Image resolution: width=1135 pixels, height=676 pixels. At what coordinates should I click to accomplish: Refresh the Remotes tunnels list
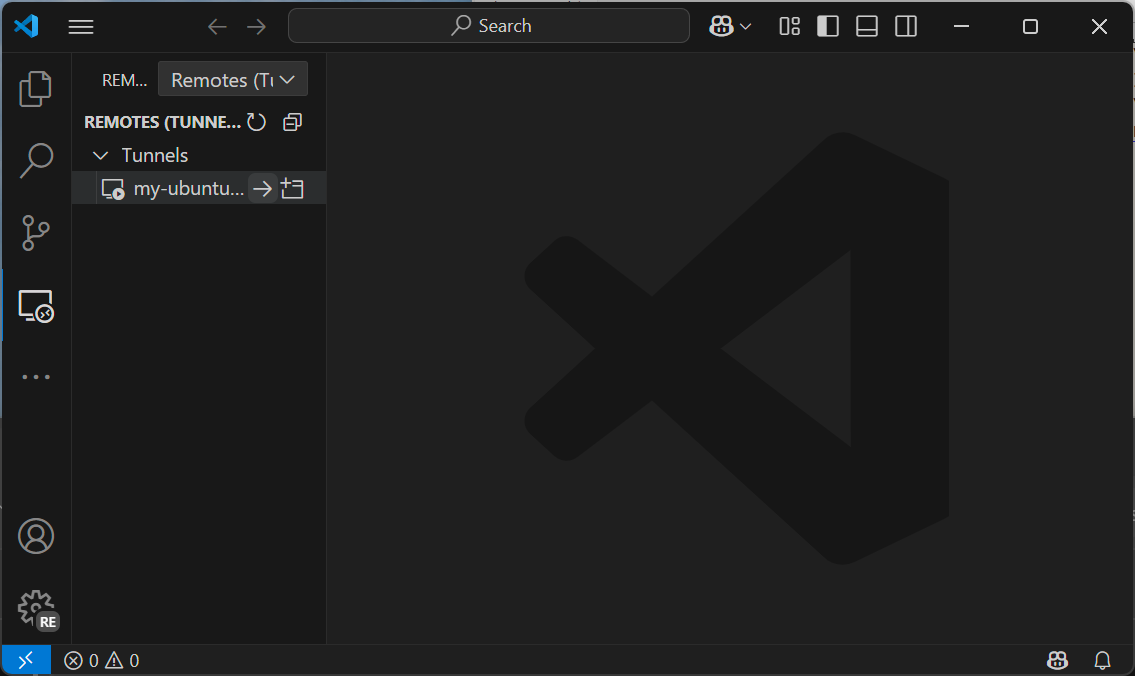pyautogui.click(x=256, y=122)
